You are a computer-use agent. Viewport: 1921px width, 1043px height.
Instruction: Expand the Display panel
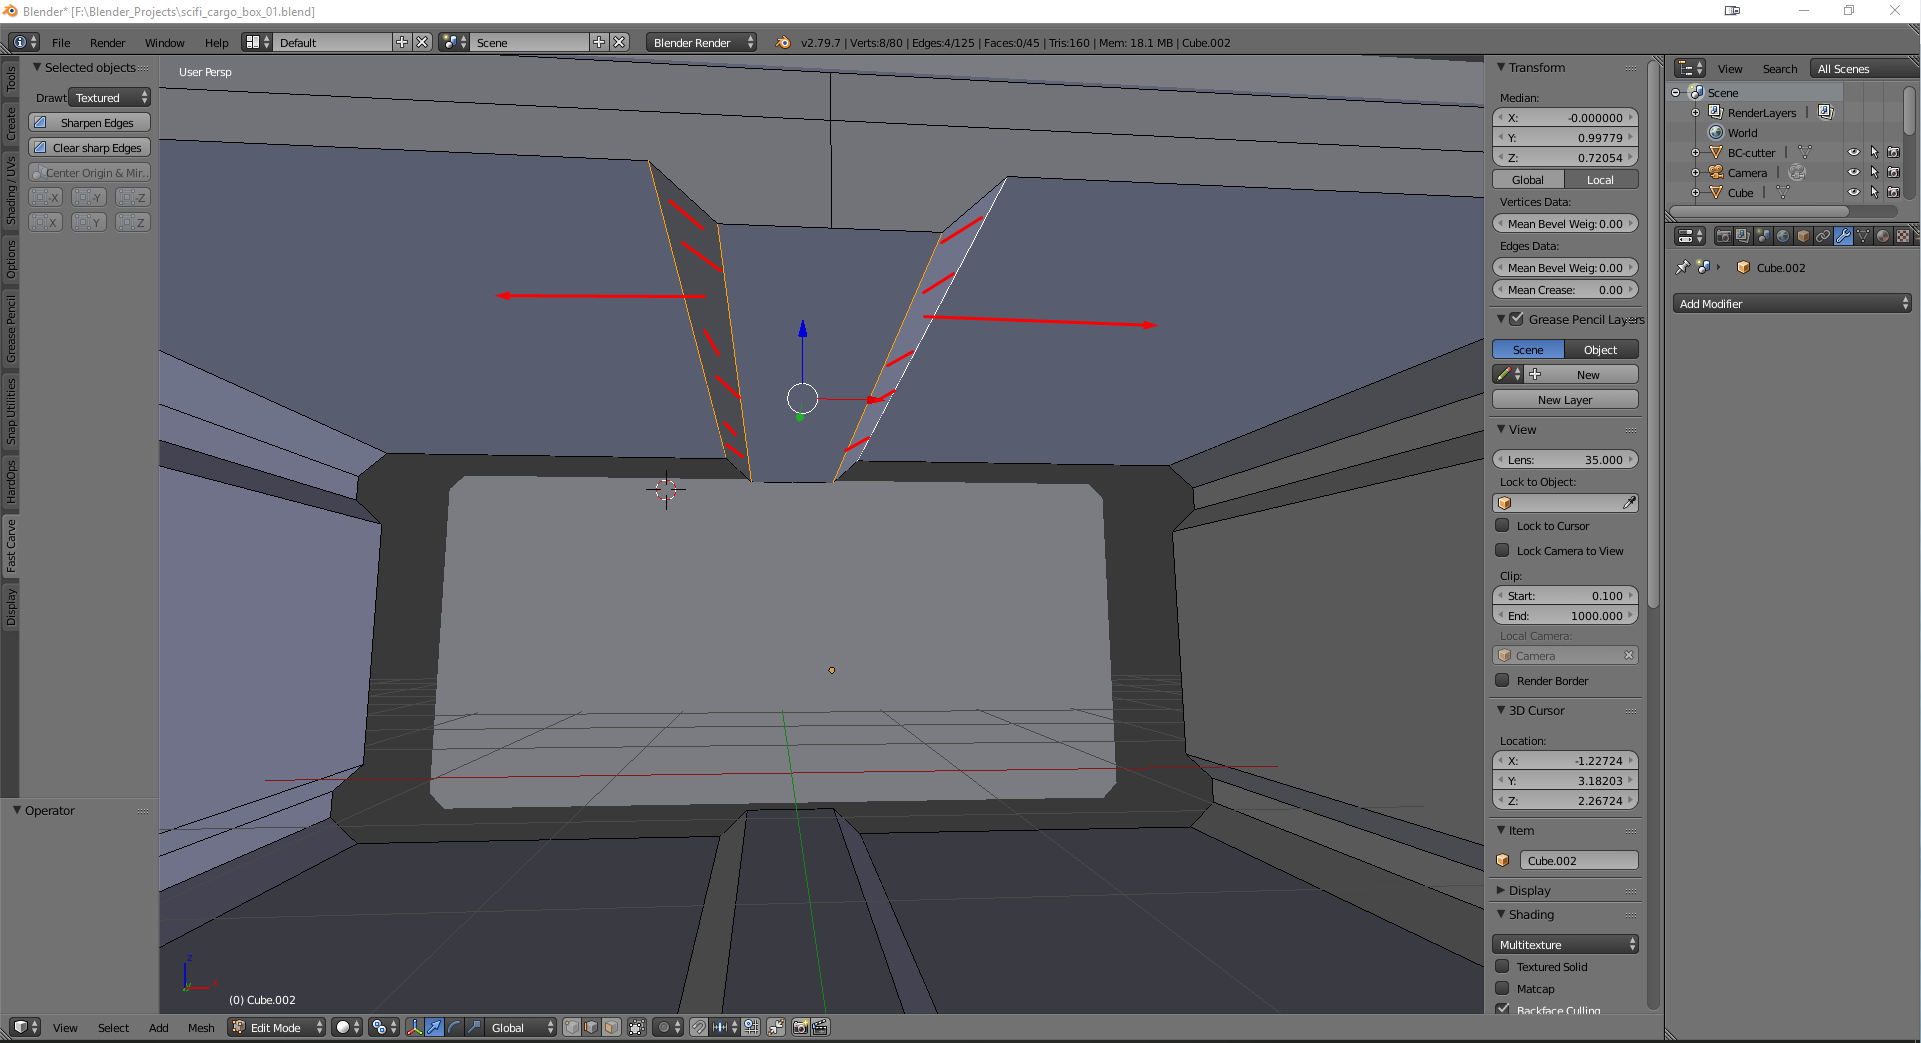(1501, 890)
